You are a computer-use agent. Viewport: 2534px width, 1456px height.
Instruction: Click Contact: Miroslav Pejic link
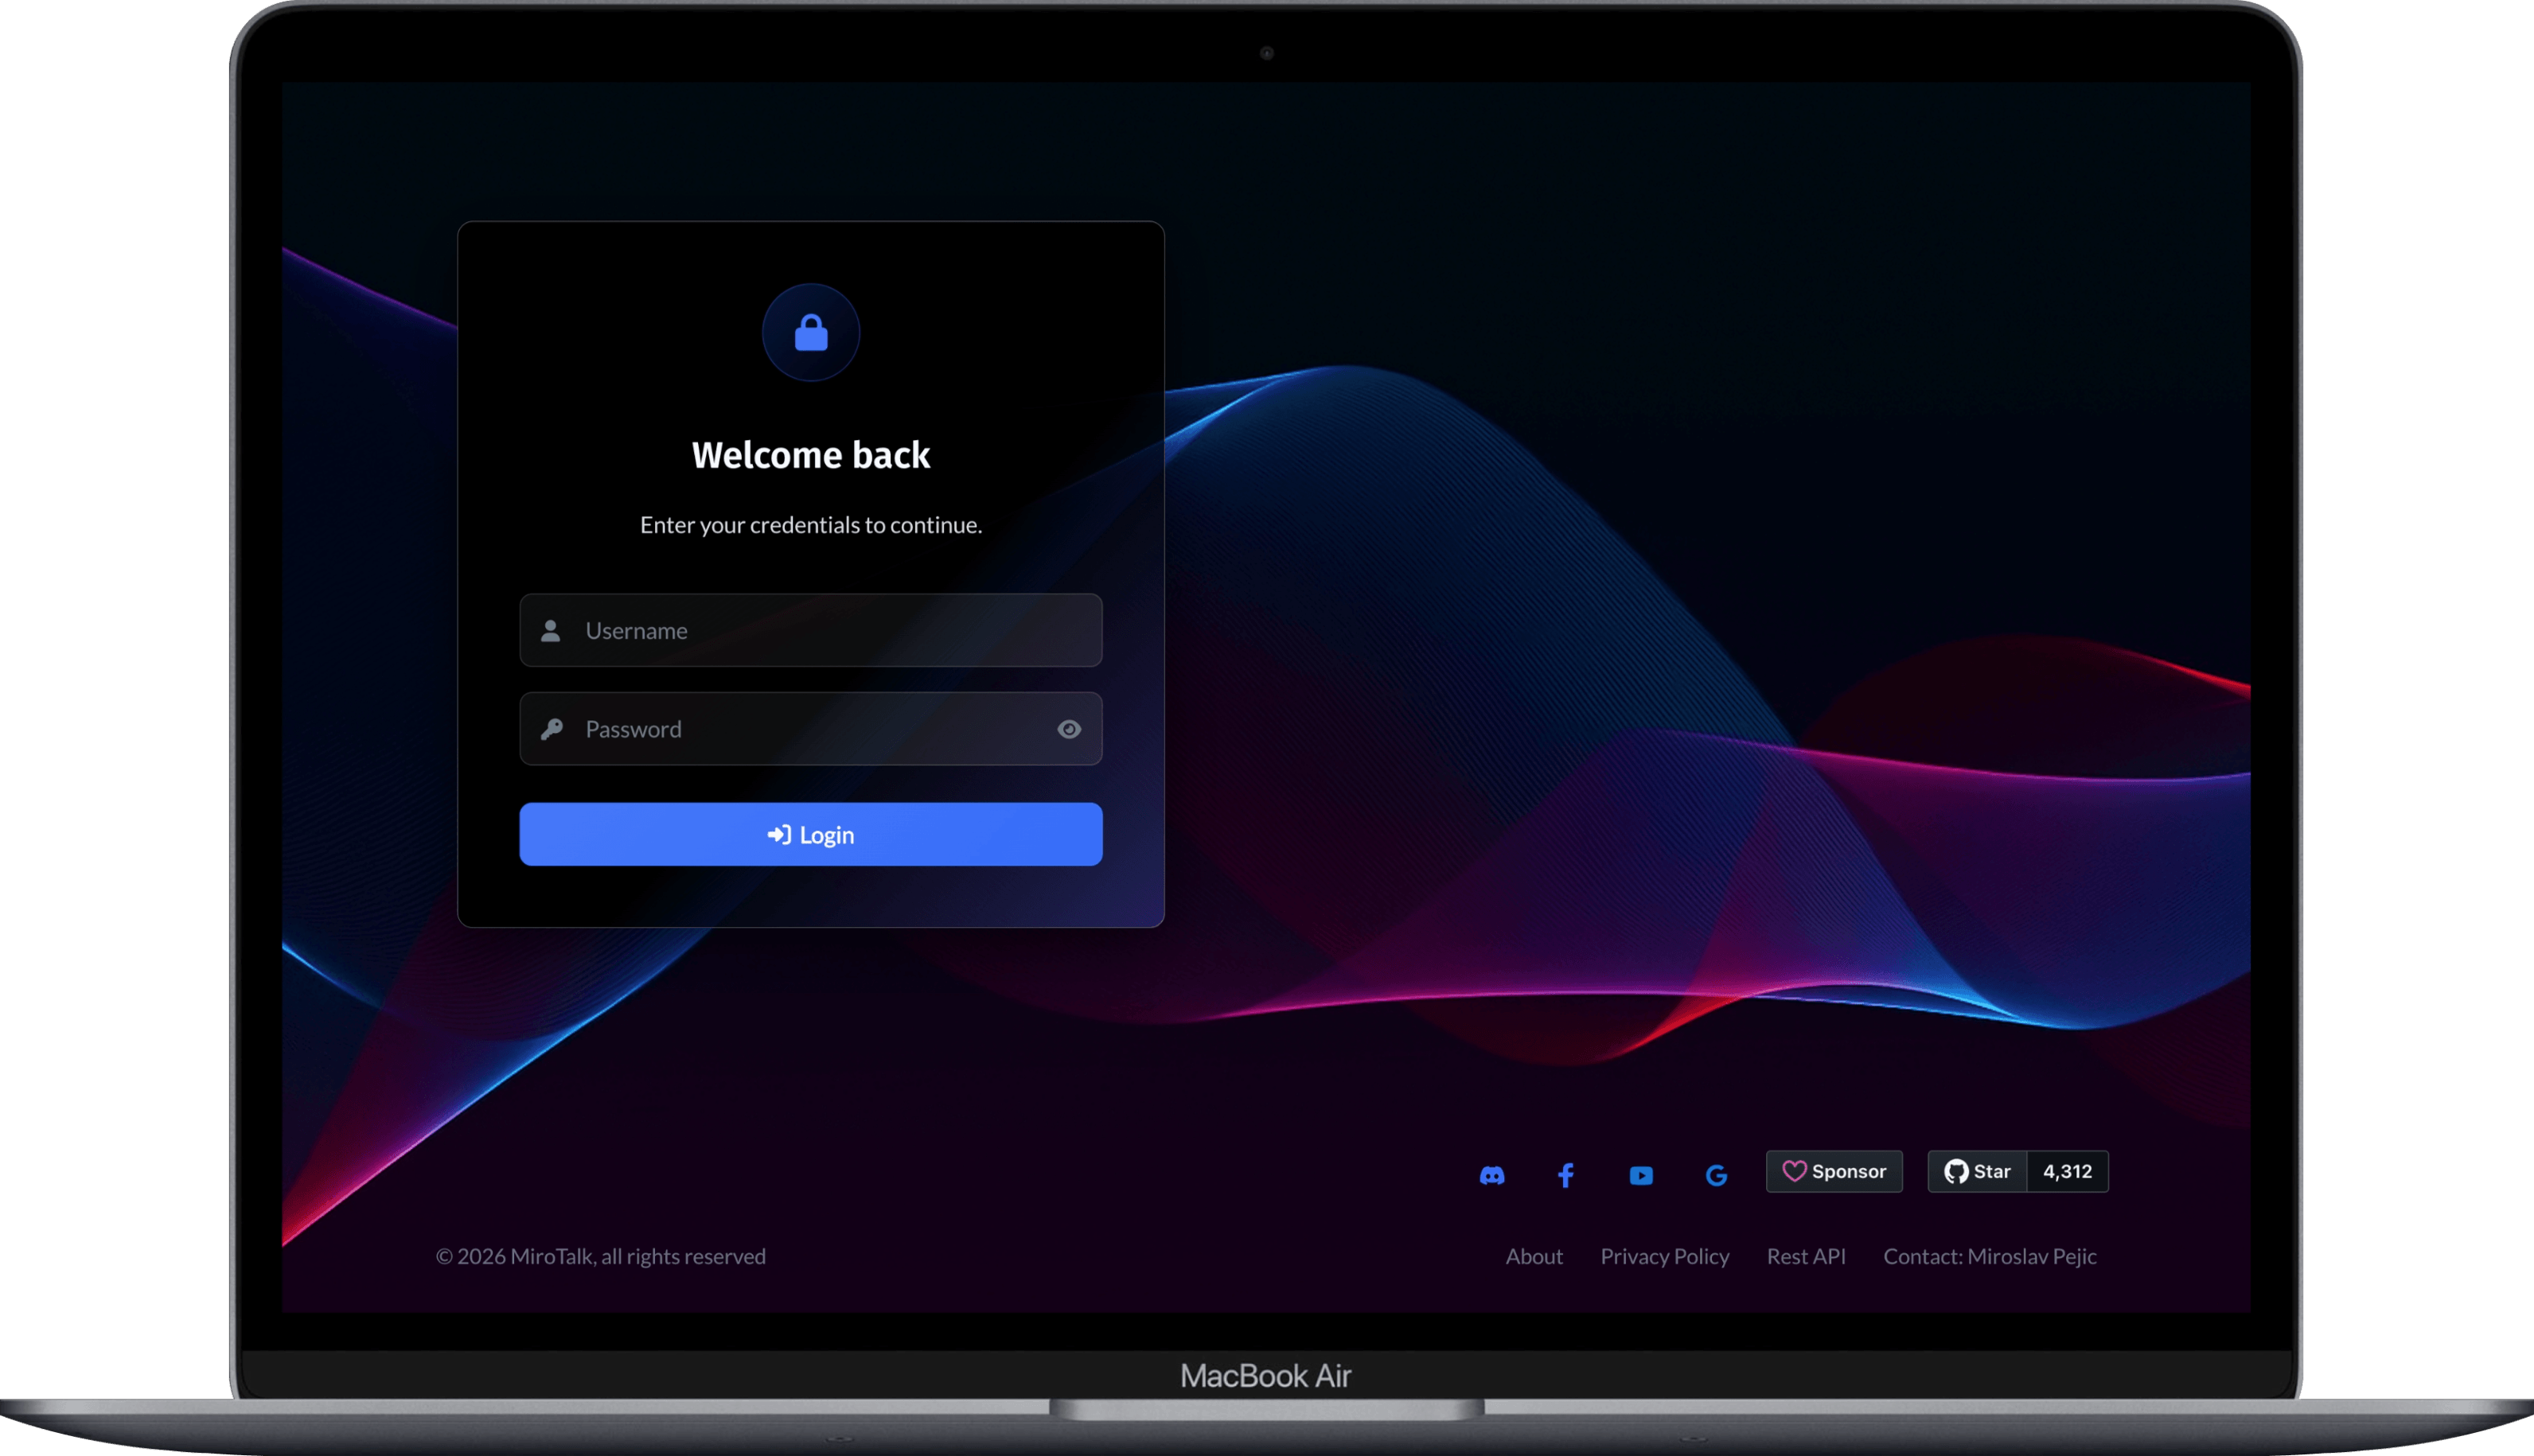[x=1989, y=1256]
